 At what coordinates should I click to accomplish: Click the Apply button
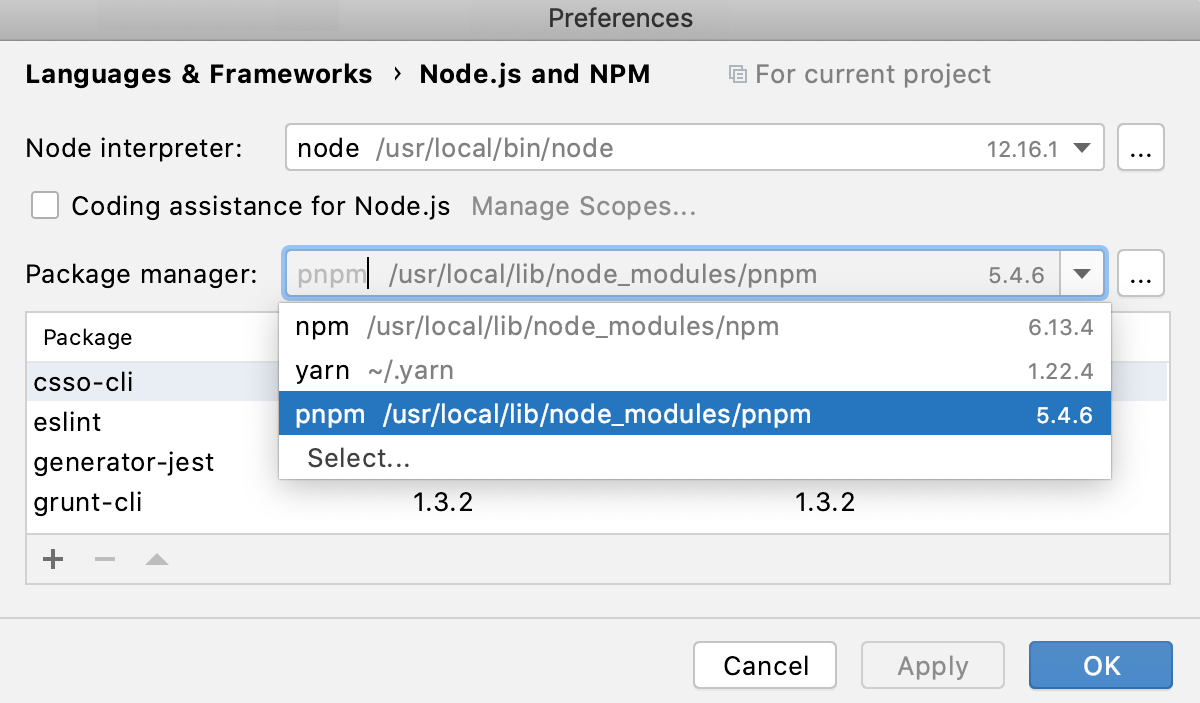(x=933, y=666)
